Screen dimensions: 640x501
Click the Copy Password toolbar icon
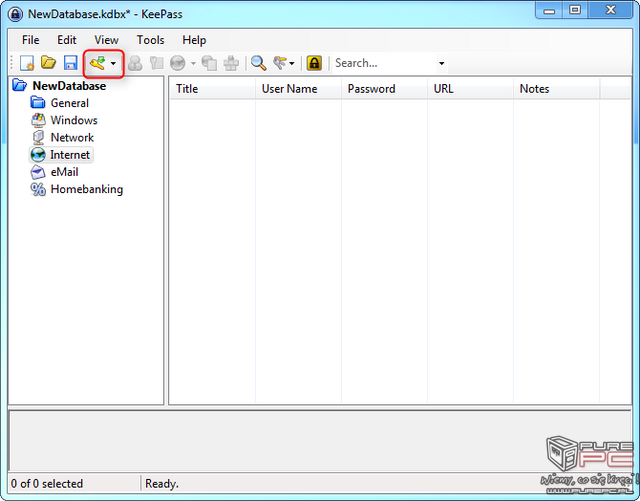(x=156, y=63)
